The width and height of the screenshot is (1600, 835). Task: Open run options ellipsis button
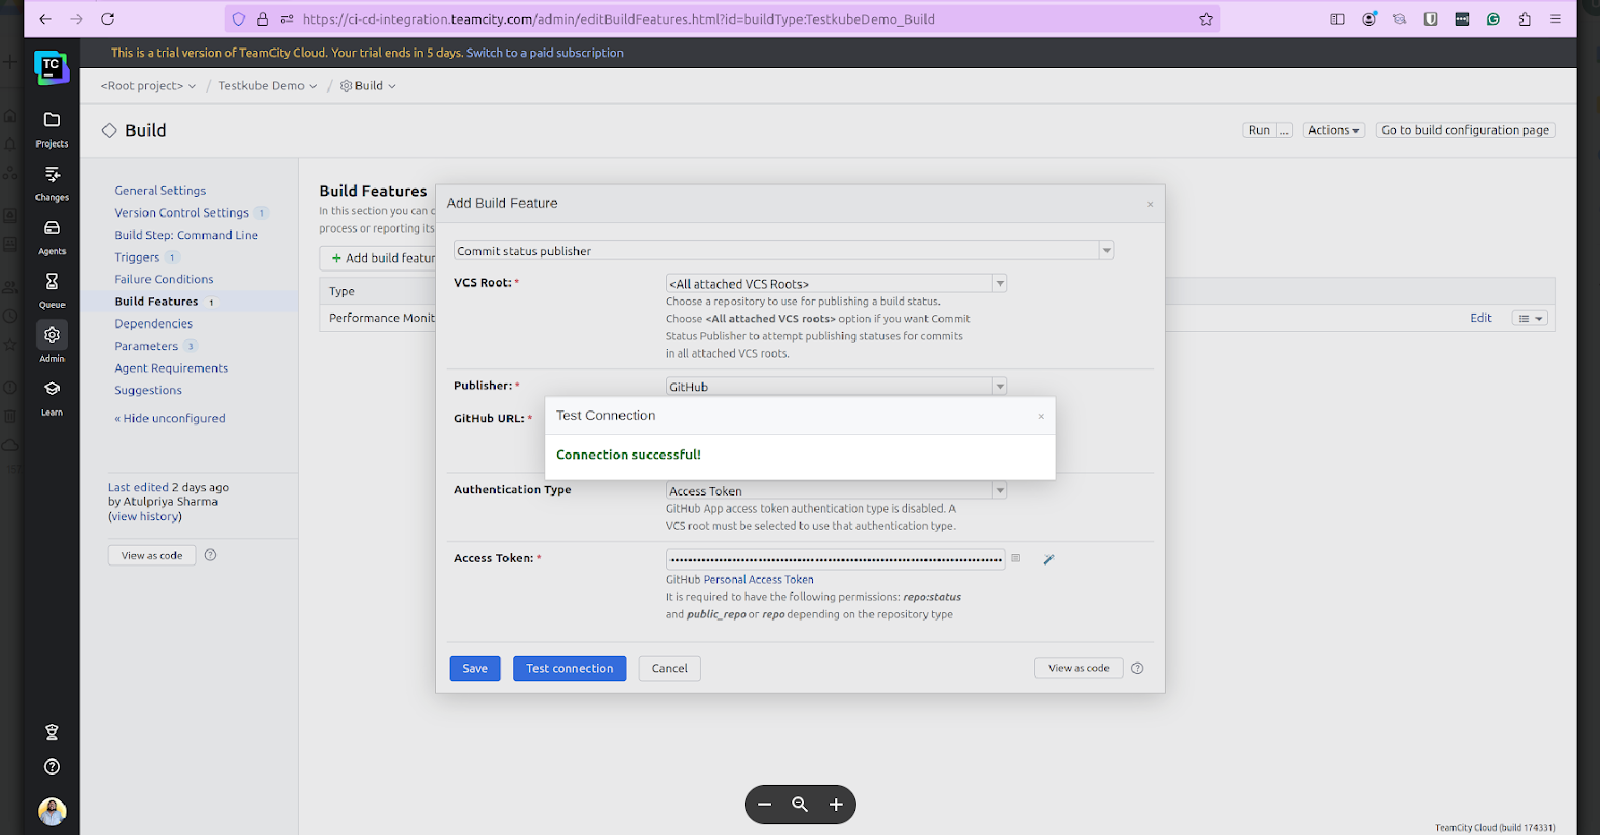(x=1285, y=130)
